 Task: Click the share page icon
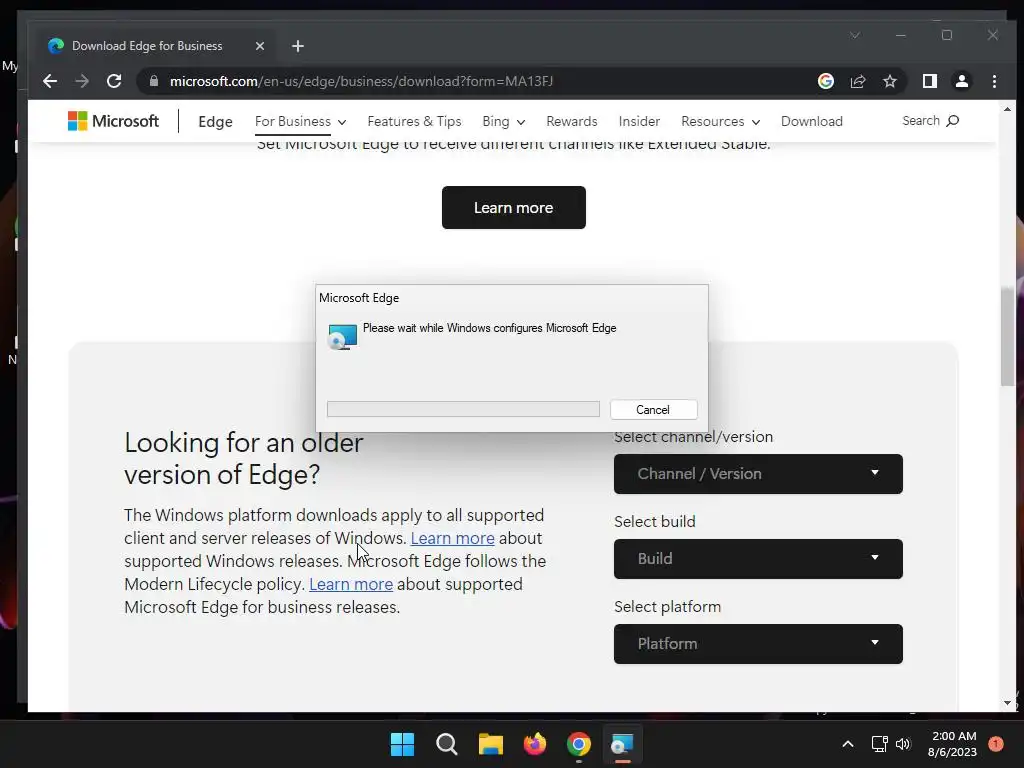[857, 81]
